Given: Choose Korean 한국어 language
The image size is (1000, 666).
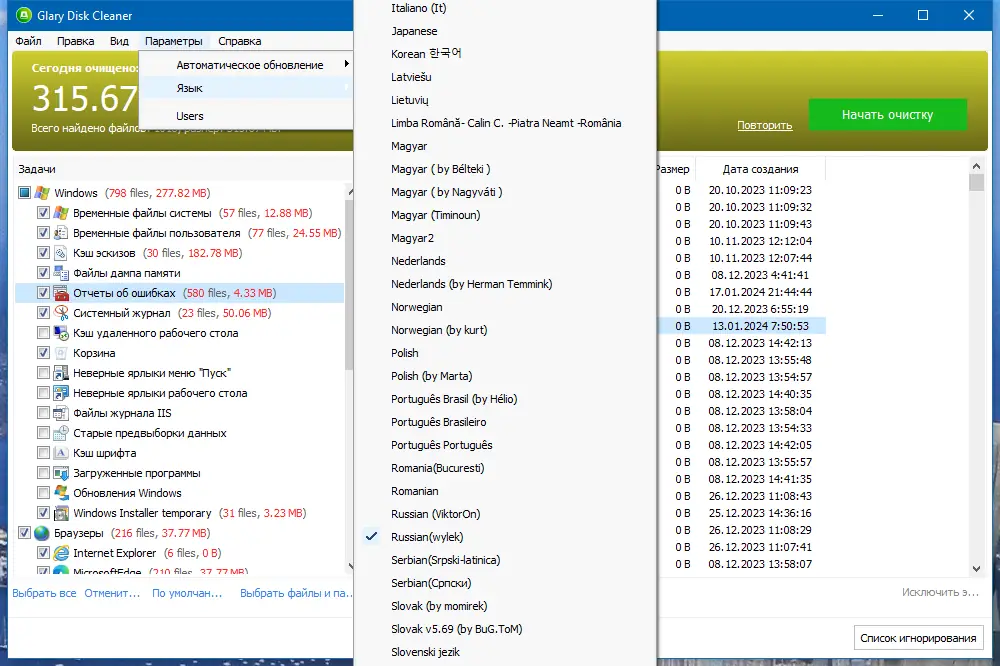Looking at the screenshot, I should [x=426, y=54].
